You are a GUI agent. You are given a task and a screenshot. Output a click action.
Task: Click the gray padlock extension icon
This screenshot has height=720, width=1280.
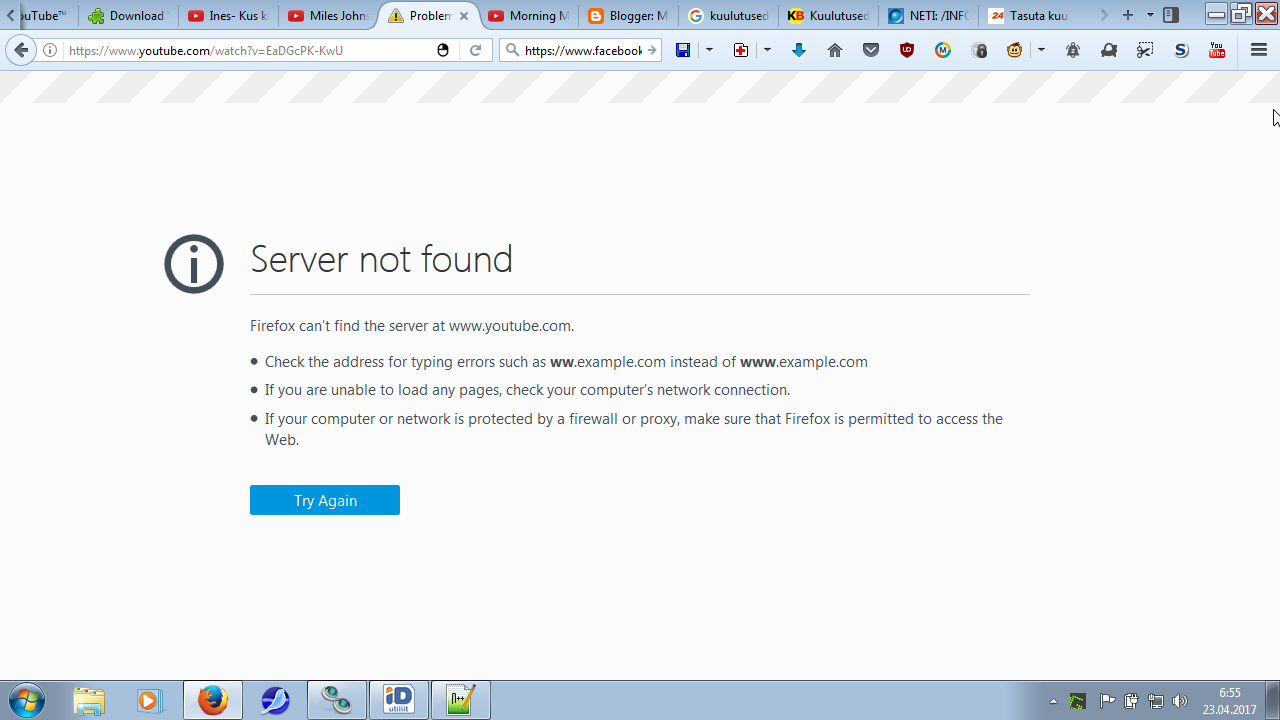pos(979,50)
